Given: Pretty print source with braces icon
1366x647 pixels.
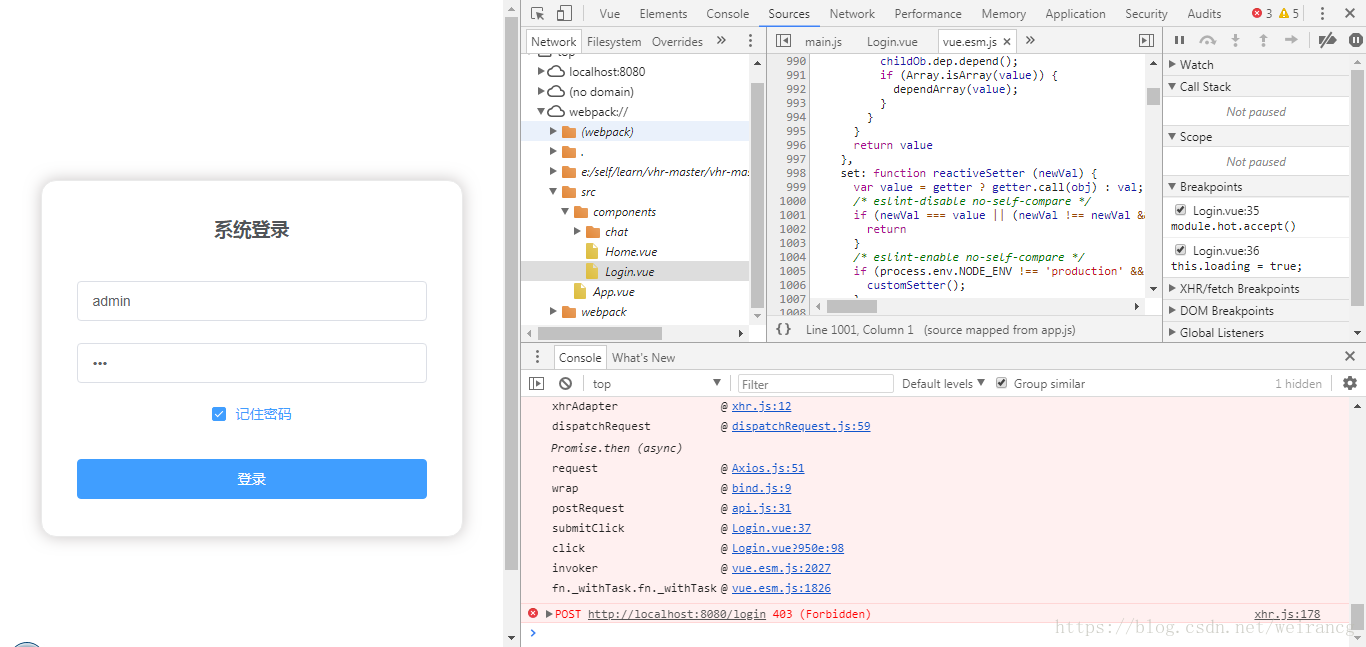Looking at the screenshot, I should coord(784,329).
